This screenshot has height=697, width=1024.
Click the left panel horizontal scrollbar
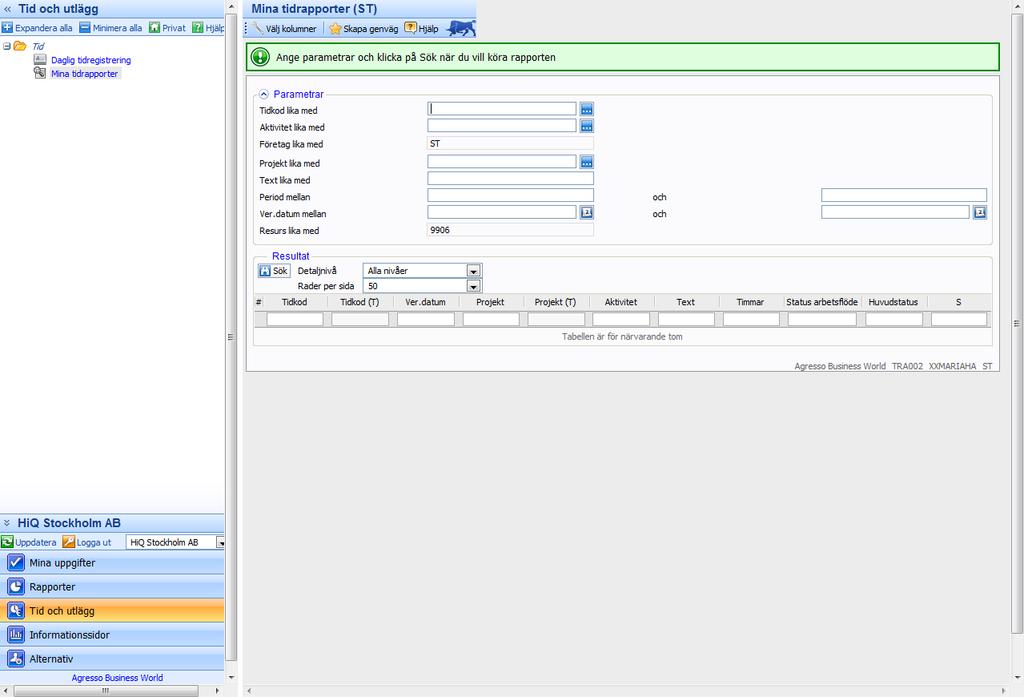pos(106,690)
